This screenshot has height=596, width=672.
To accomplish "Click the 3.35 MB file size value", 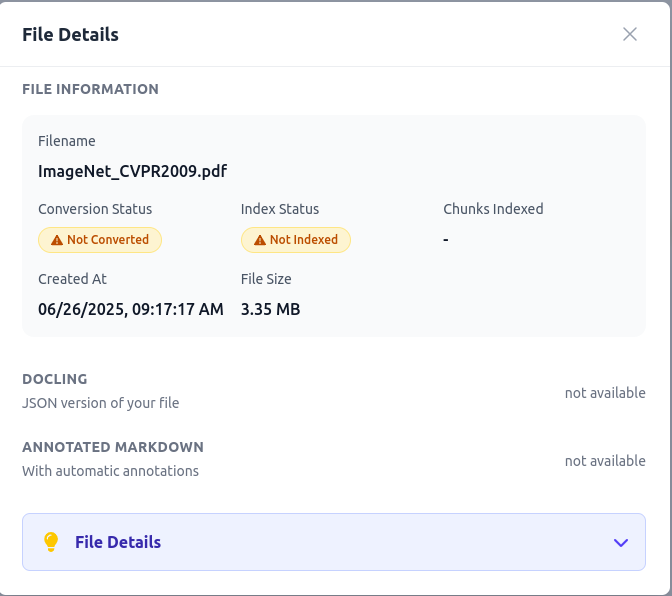I will tap(270, 309).
